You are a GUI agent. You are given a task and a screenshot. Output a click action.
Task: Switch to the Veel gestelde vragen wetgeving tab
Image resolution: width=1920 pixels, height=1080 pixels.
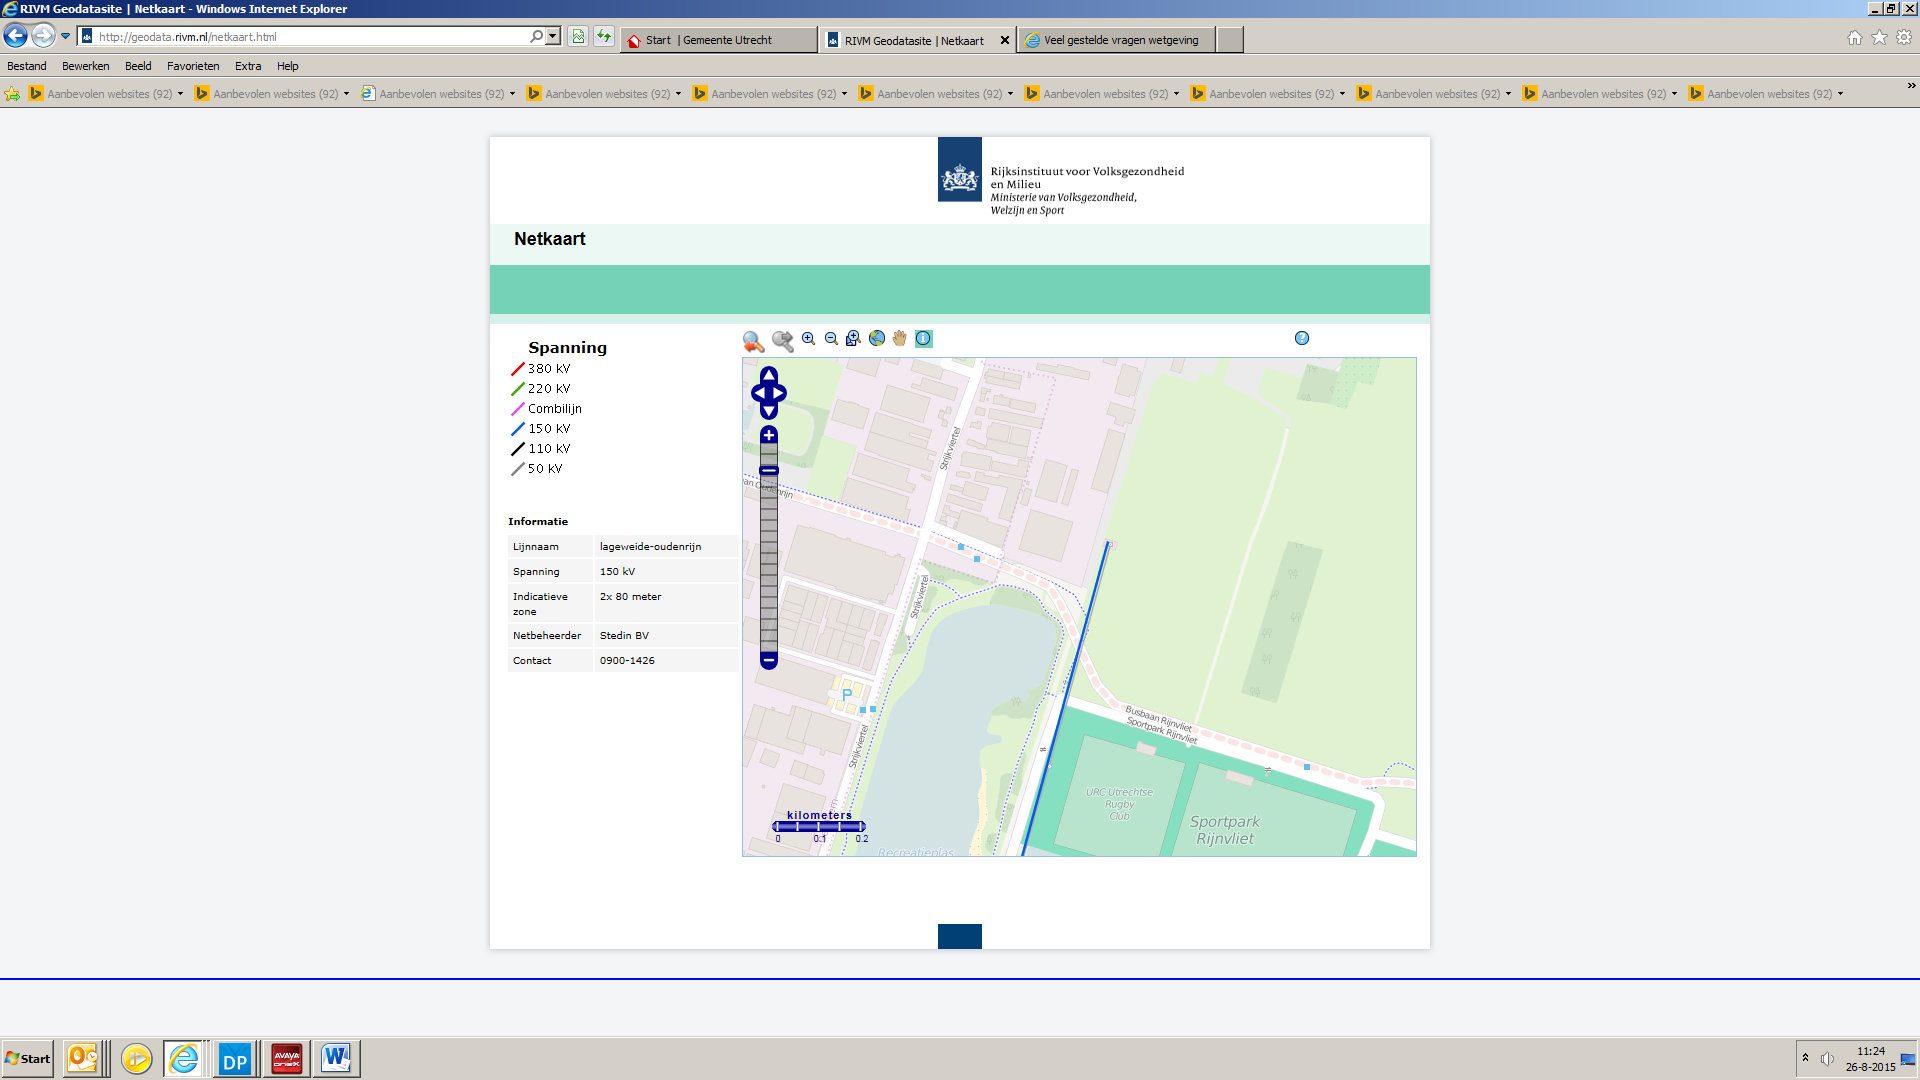pyautogui.click(x=1114, y=40)
